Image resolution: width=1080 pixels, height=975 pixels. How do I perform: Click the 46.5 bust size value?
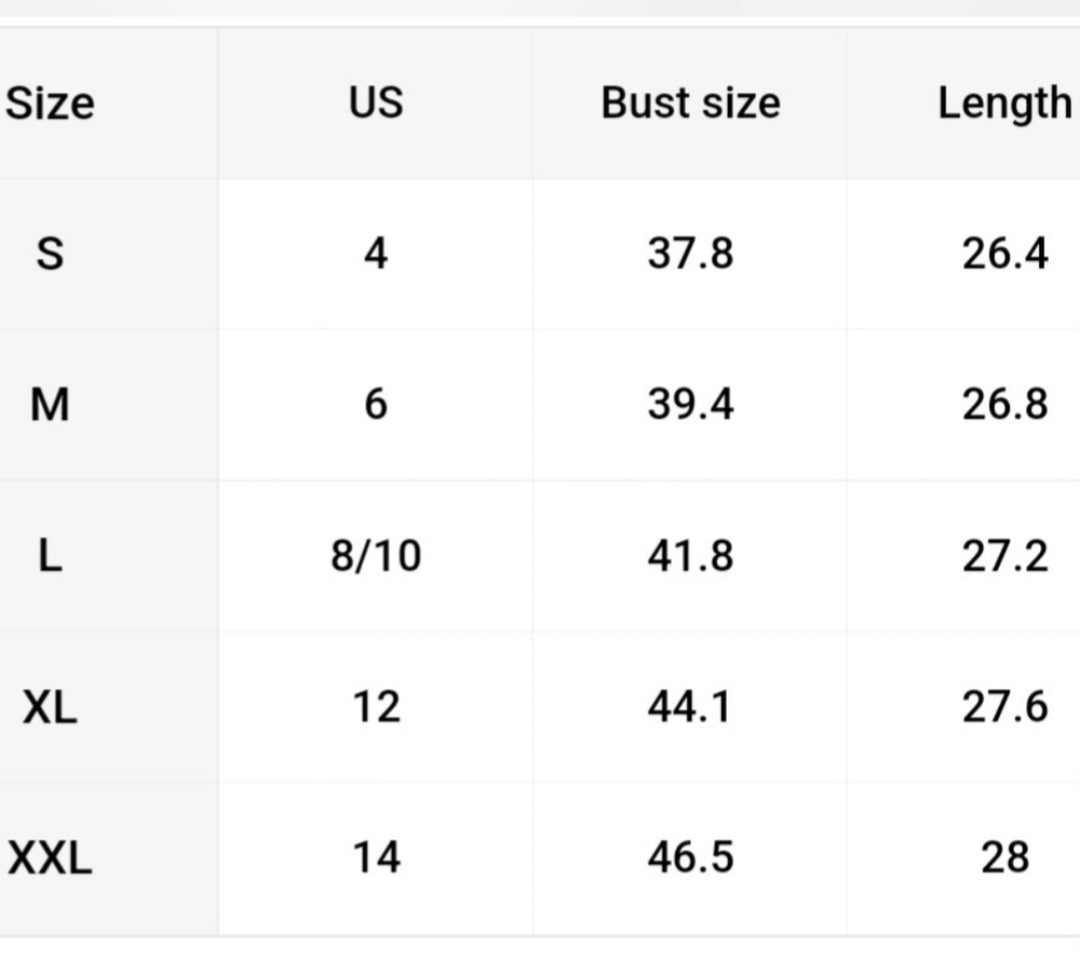(x=690, y=858)
